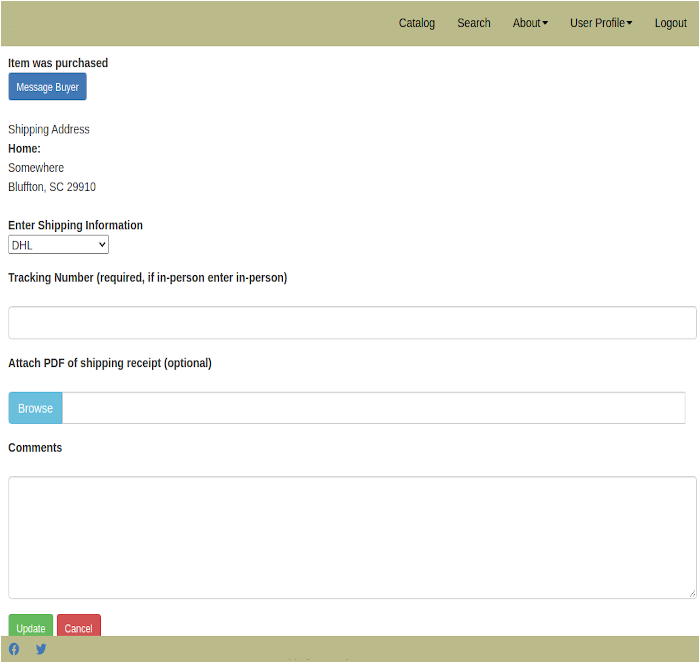
Task: Open Search from the navigation bar
Action: tap(474, 23)
